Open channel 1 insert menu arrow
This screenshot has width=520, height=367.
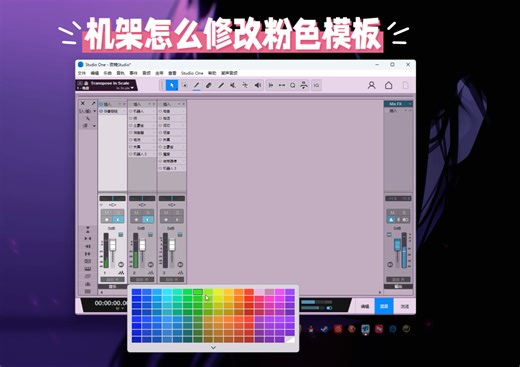point(120,104)
